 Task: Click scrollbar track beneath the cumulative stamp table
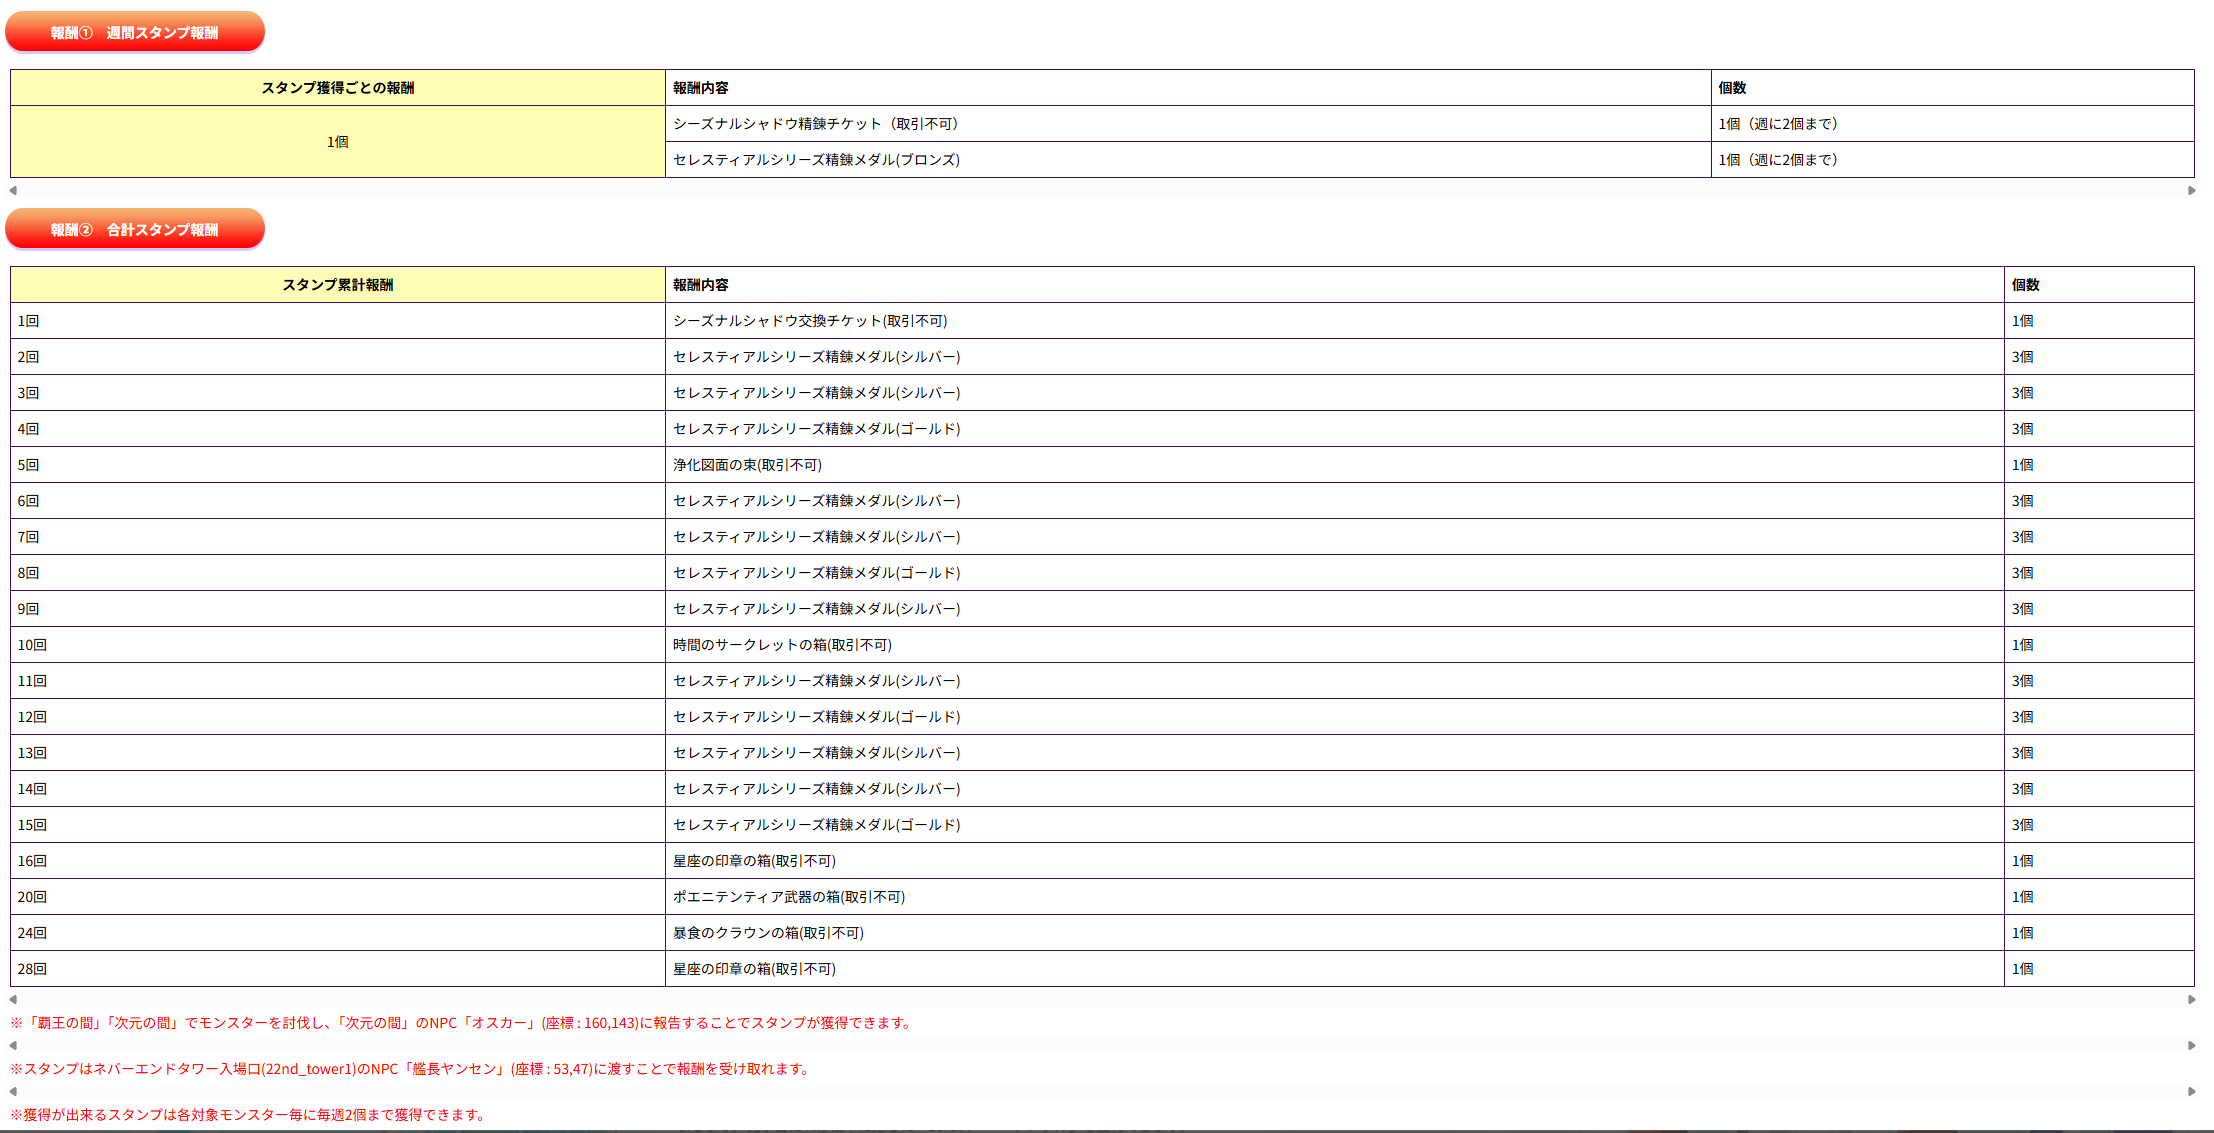coord(1100,999)
